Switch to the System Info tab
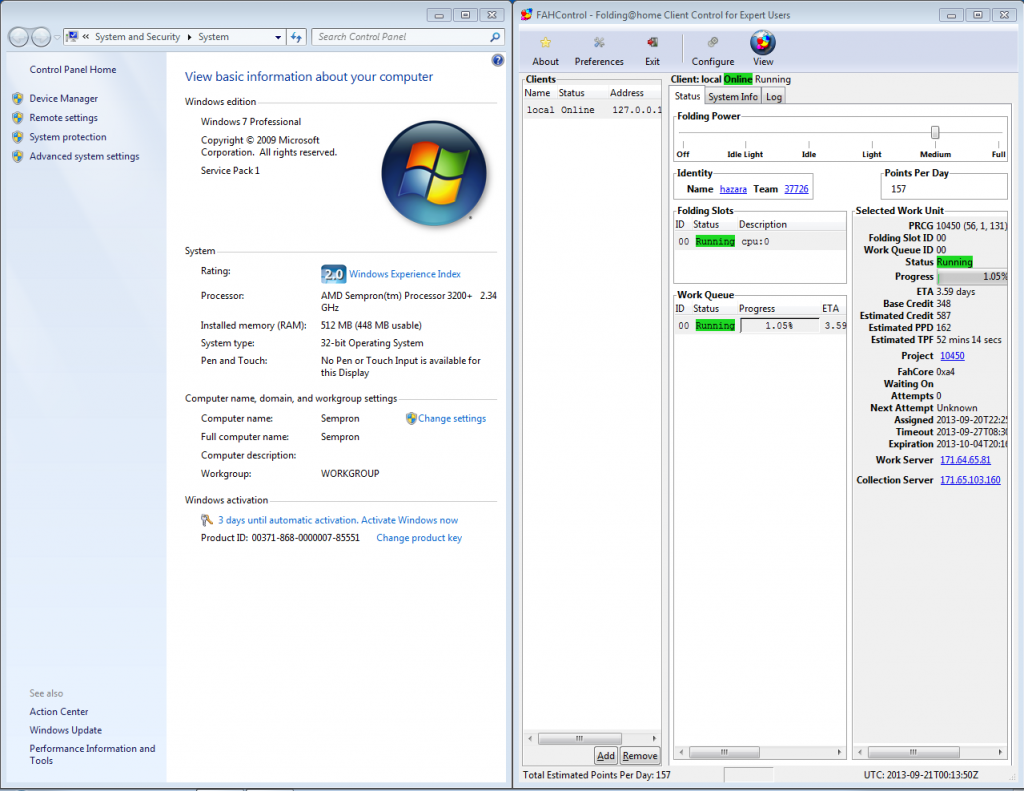The height and width of the screenshot is (791, 1024). click(733, 97)
